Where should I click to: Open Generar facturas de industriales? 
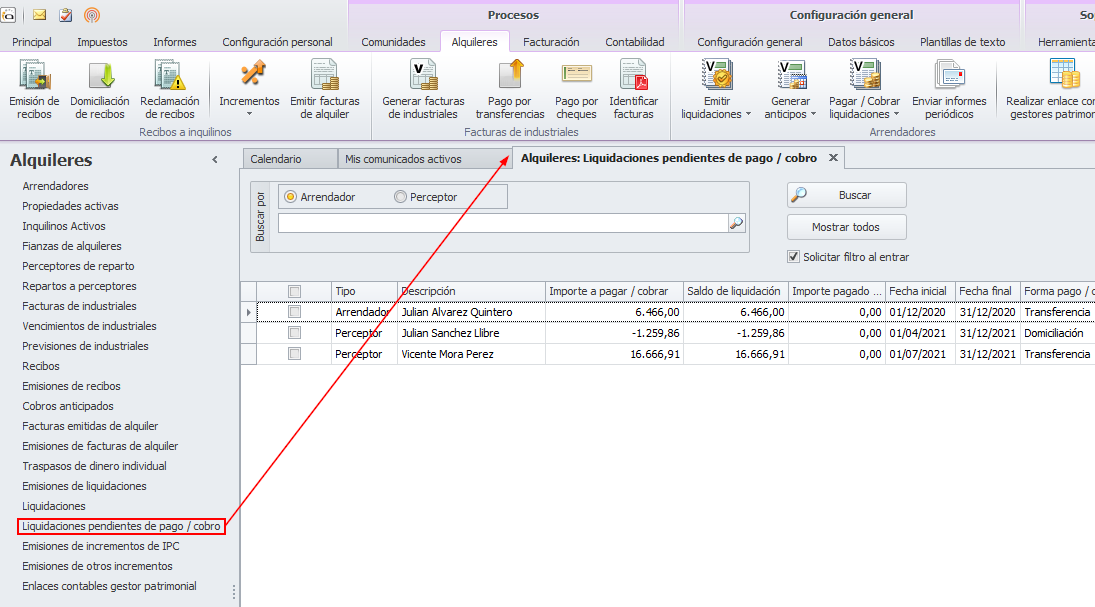423,78
